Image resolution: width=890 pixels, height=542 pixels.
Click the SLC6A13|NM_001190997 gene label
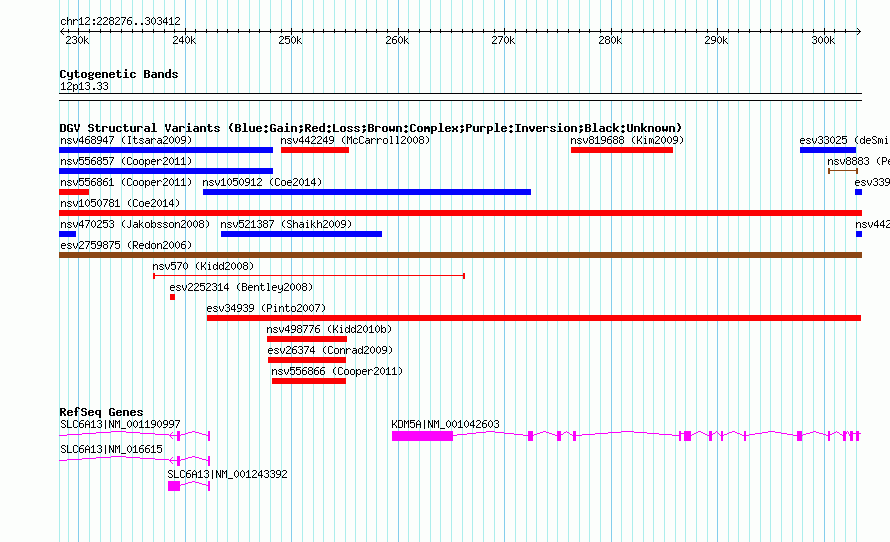tap(120, 424)
